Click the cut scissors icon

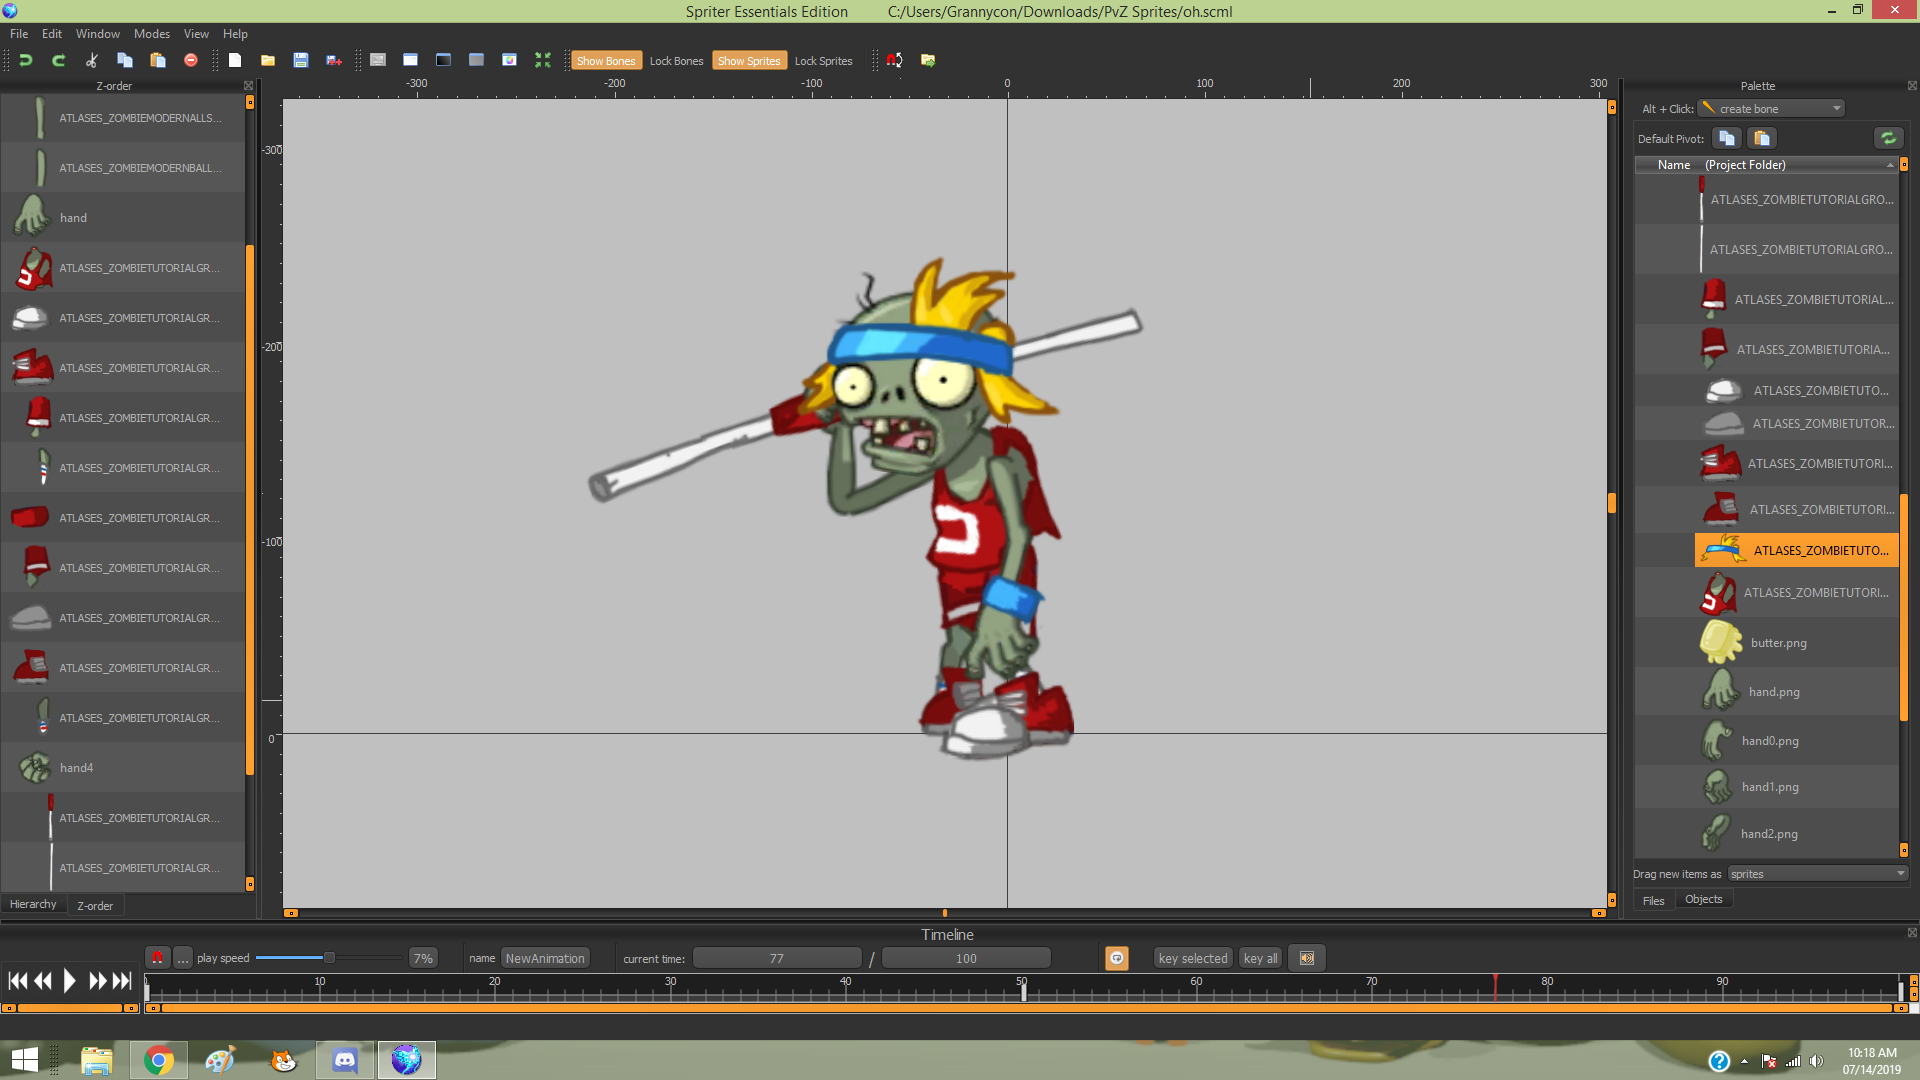click(92, 60)
